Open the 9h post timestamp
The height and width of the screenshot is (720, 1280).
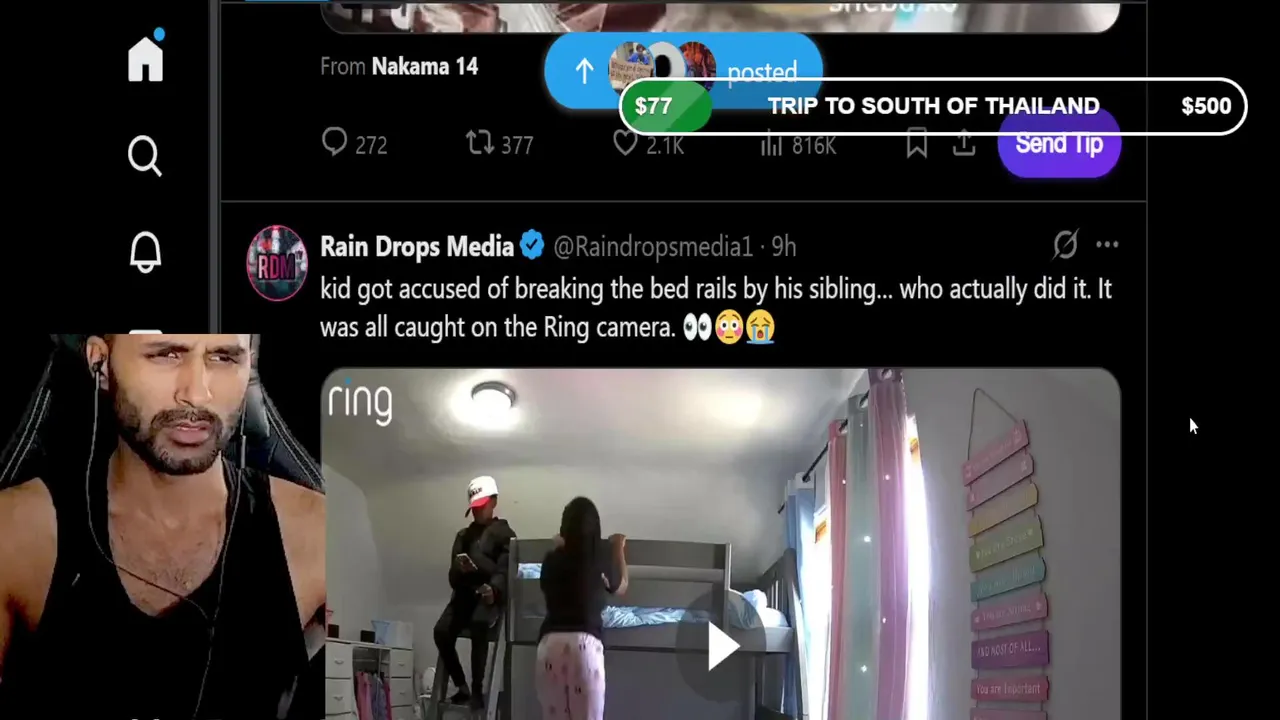point(784,247)
